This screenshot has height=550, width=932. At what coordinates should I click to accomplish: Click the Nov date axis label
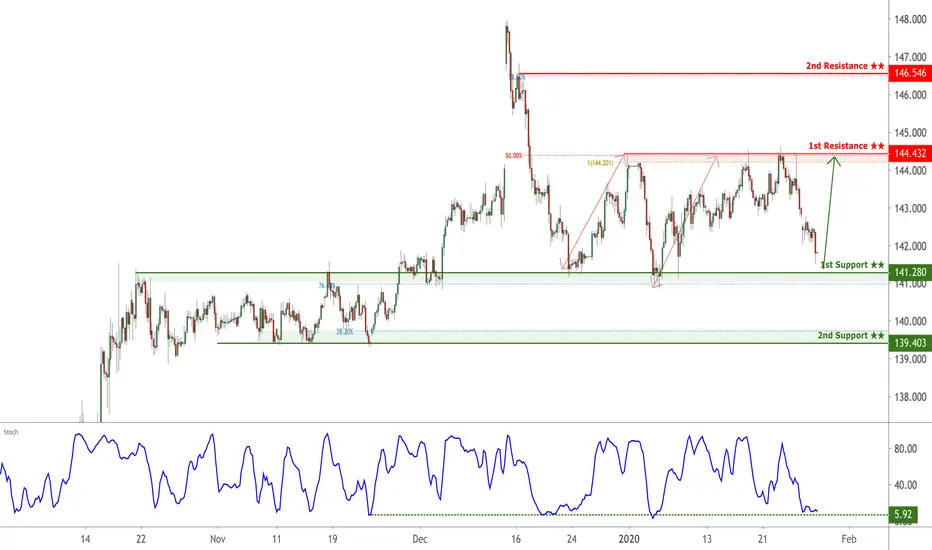218,539
